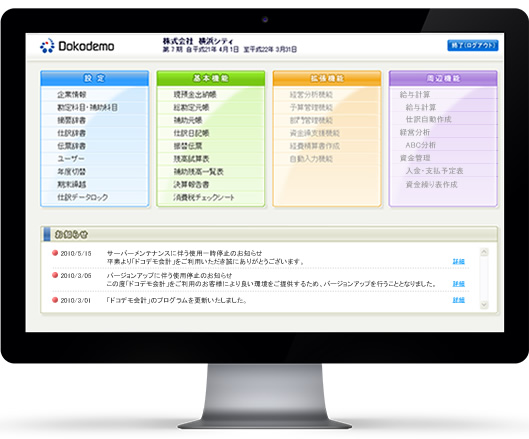Open details for the 2010/3/01 notice
The image size is (529, 439).
pyautogui.click(x=458, y=300)
